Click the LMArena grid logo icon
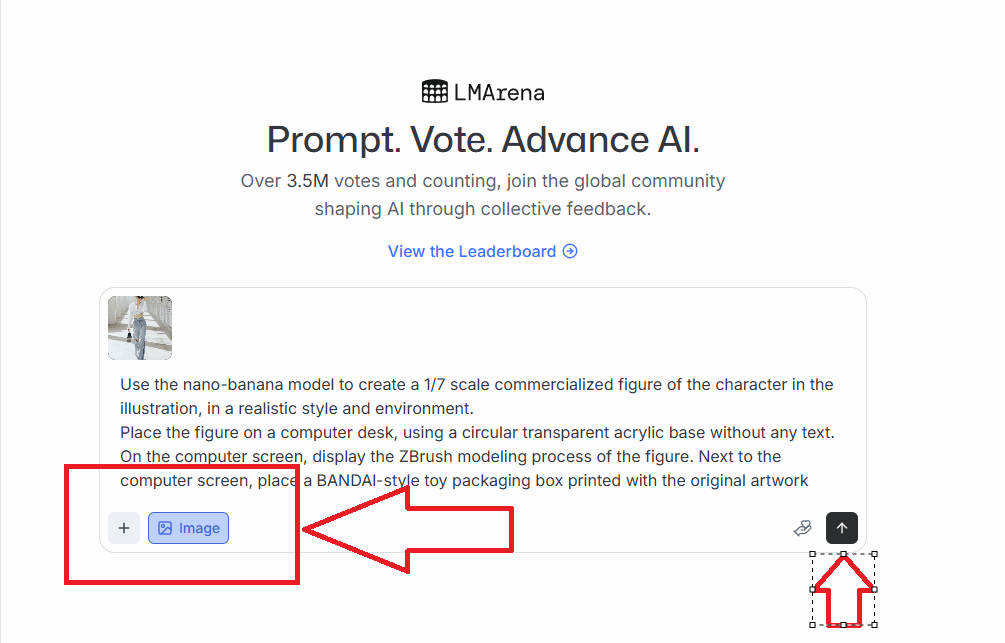 [x=434, y=92]
